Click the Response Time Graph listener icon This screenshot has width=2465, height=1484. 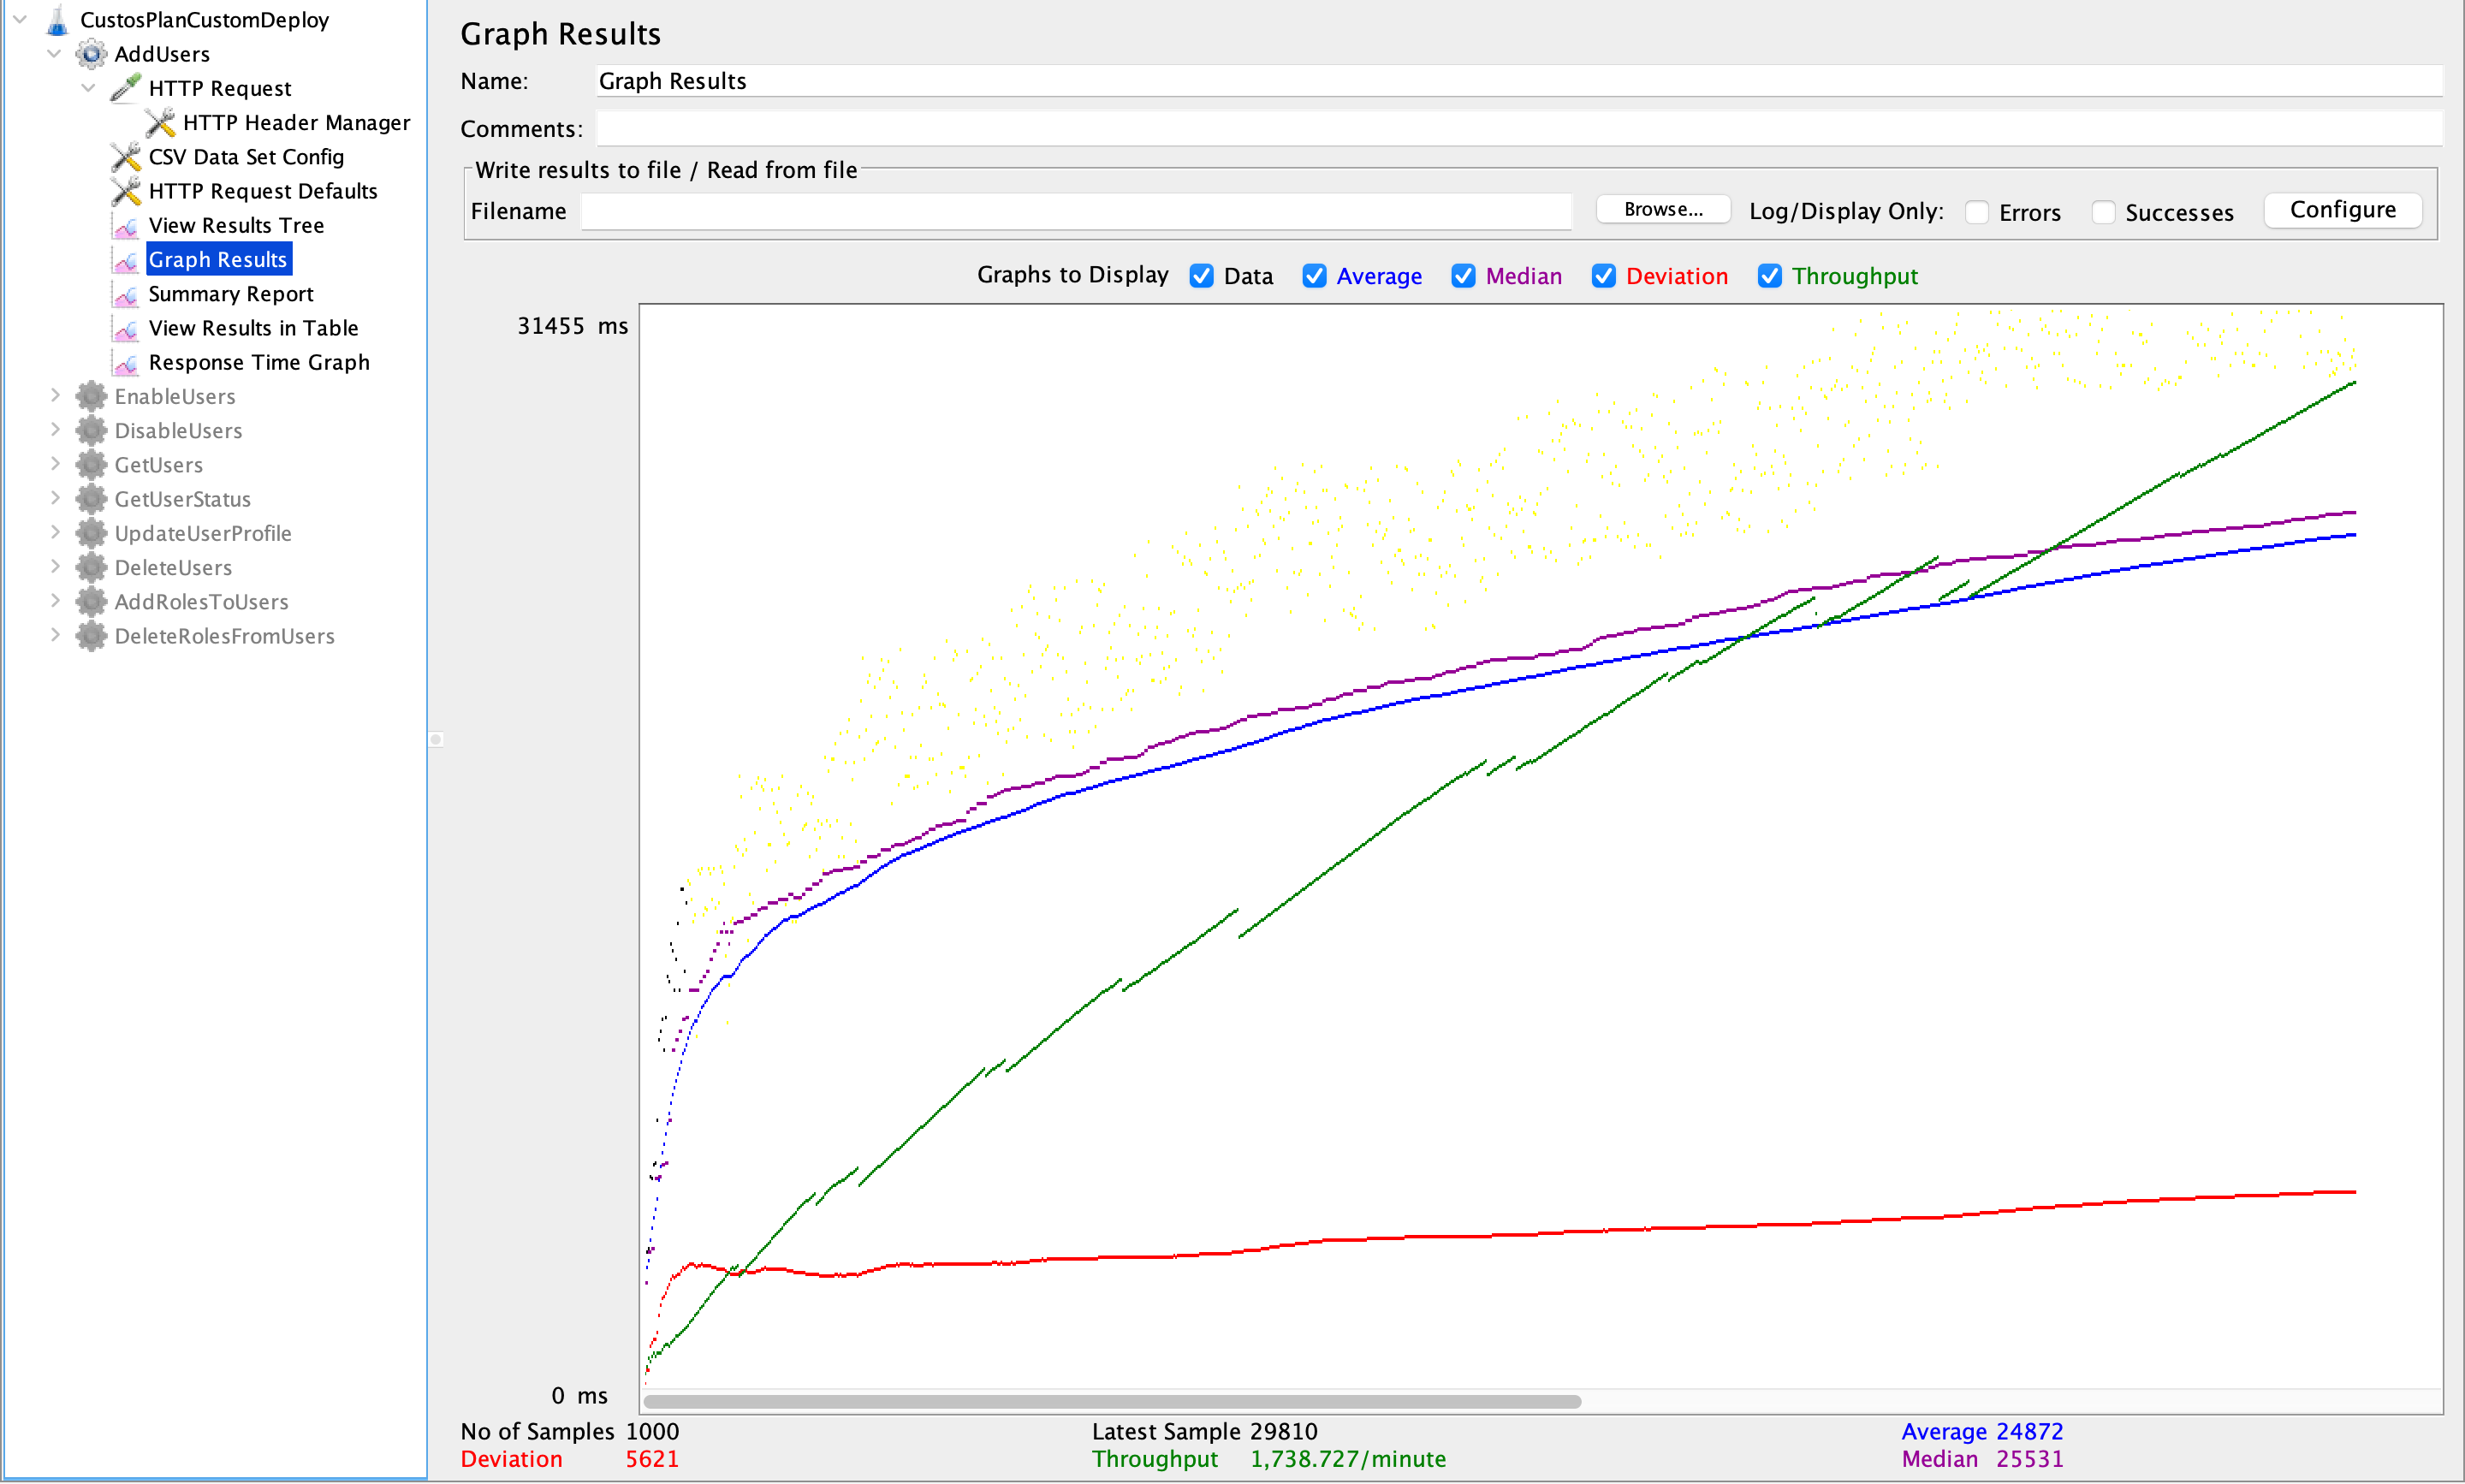click(x=126, y=363)
